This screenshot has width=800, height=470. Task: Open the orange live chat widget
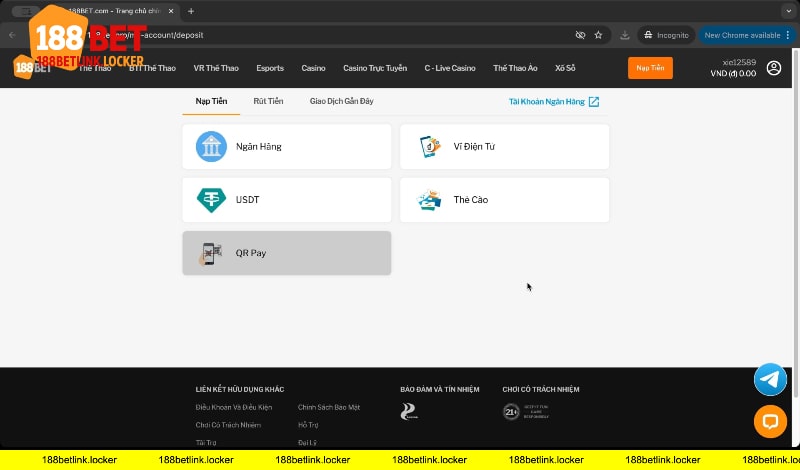point(770,421)
